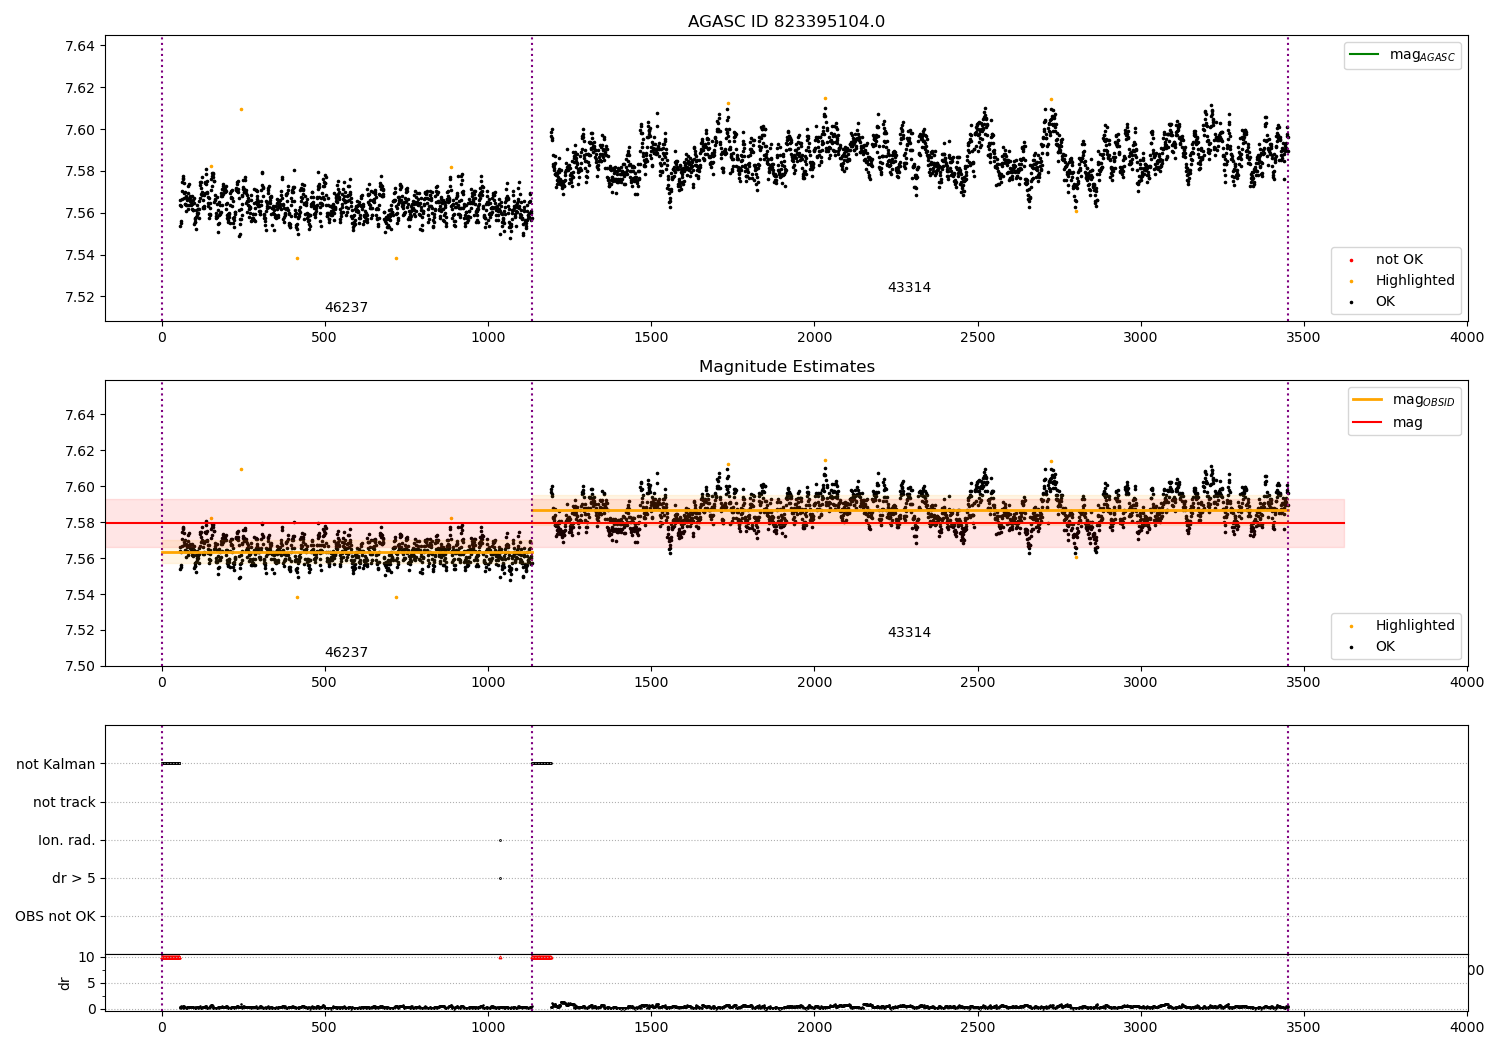
Task: Click the 4000 x-axis tick of top plot
Action: pyautogui.click(x=1467, y=338)
